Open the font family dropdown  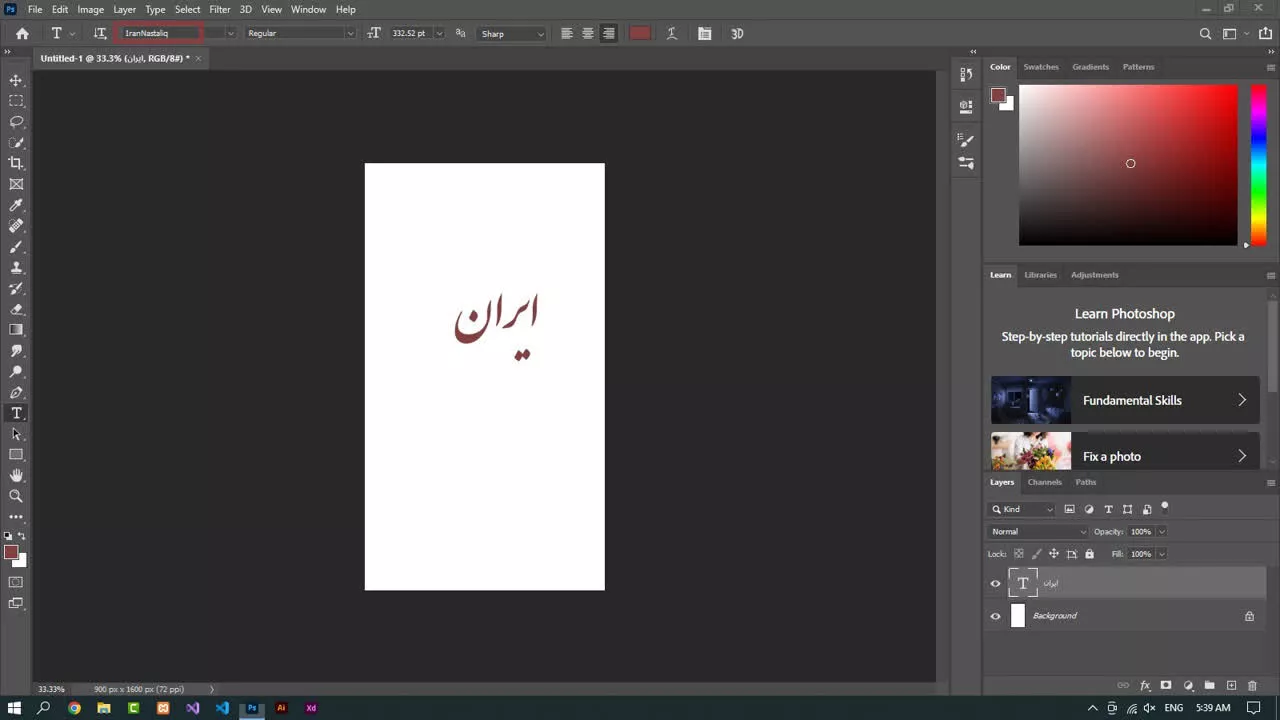pyautogui.click(x=230, y=33)
